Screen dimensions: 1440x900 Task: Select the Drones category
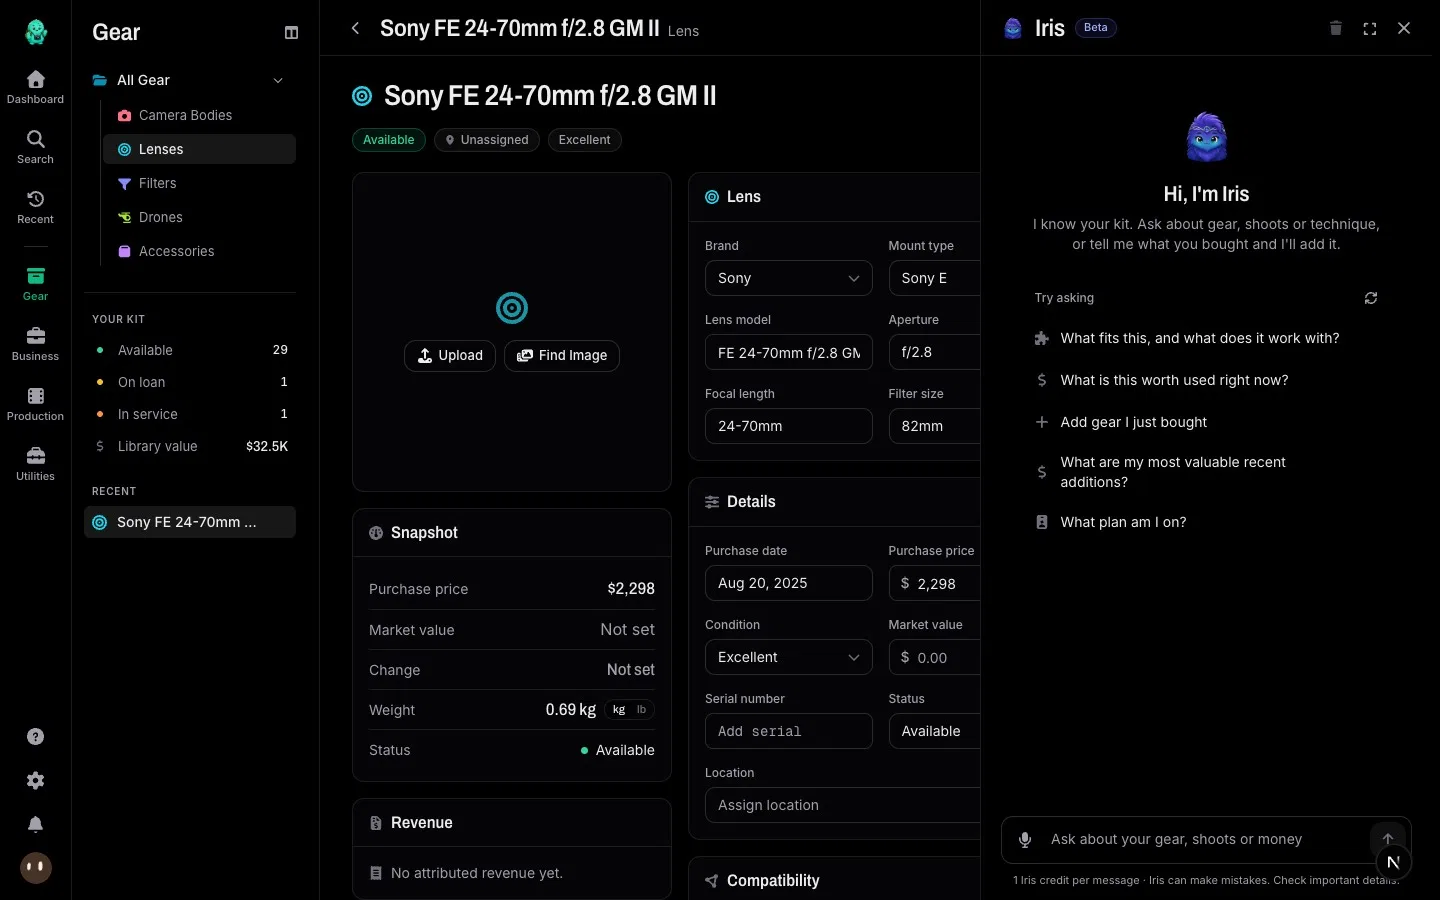[199, 217]
